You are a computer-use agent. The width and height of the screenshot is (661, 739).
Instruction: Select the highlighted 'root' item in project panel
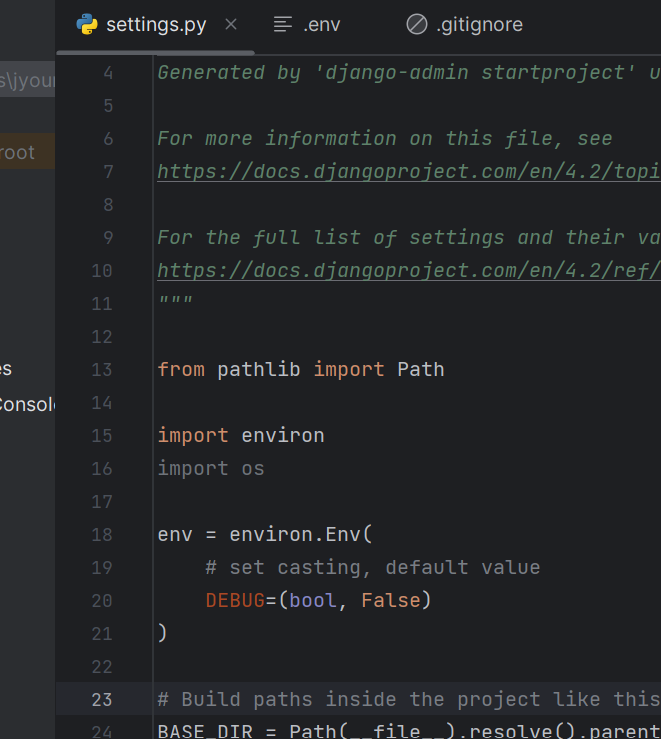(x=27, y=151)
